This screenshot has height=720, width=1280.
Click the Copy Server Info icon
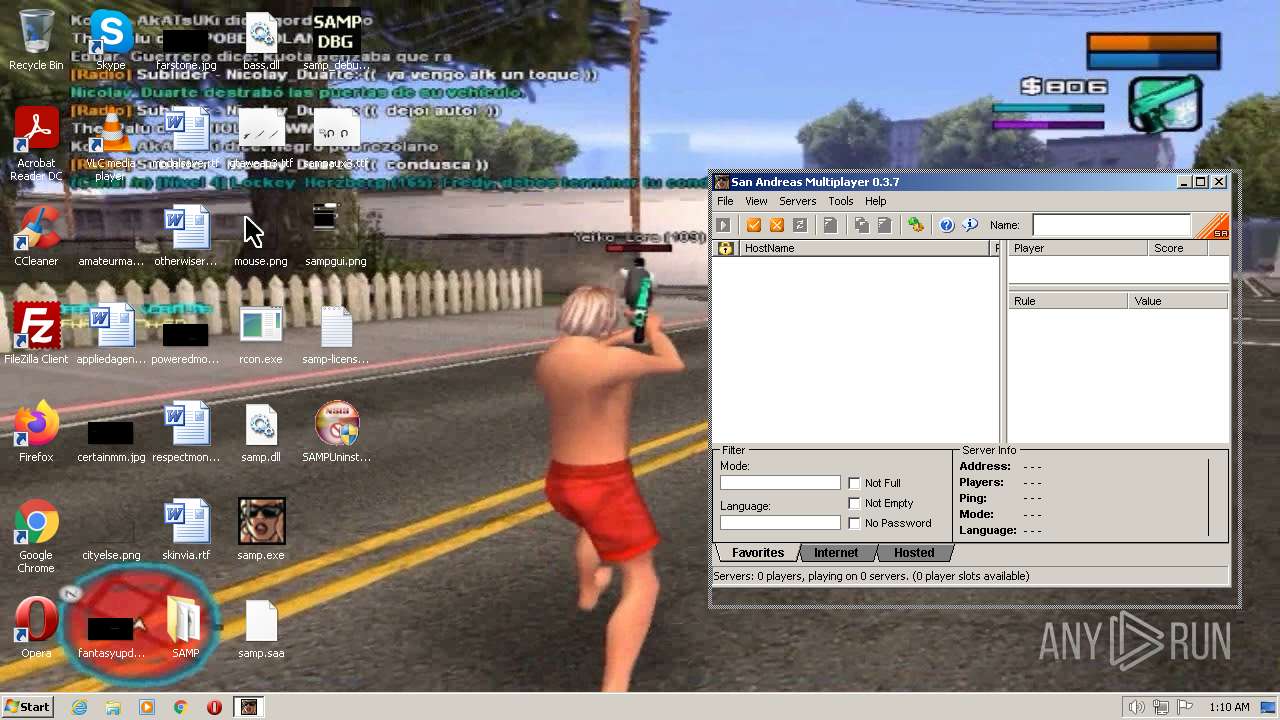point(861,225)
